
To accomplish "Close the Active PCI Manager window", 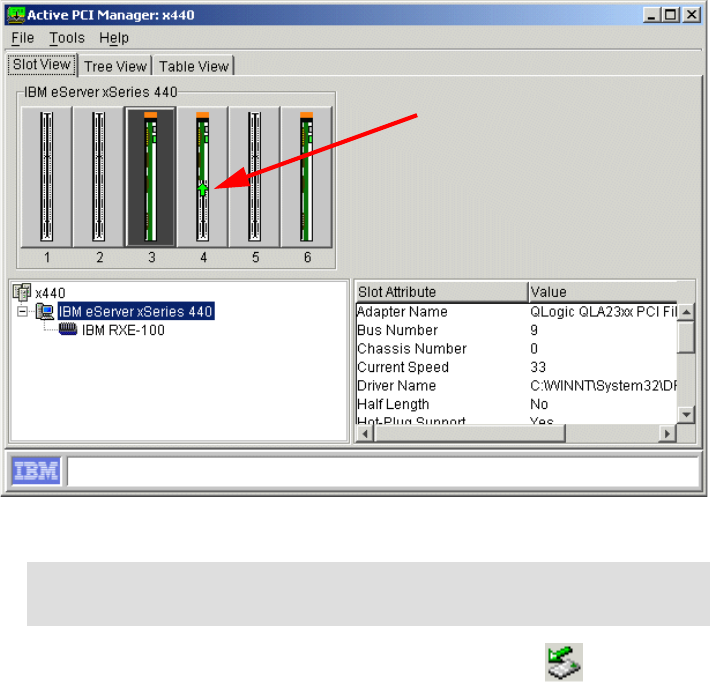I will tap(691, 15).
